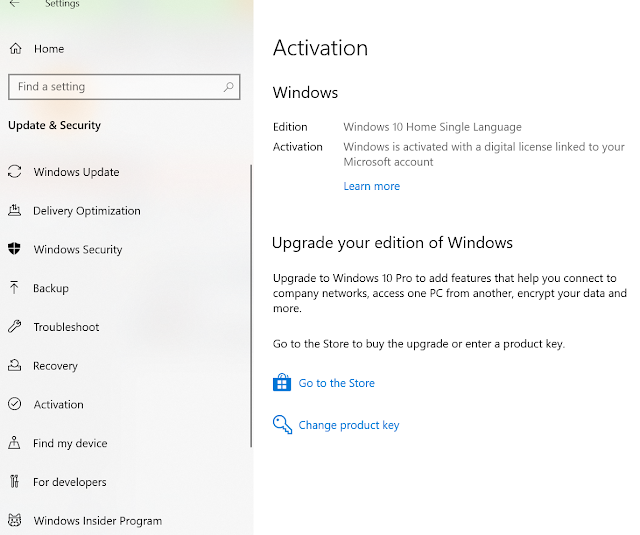This screenshot has height=535, width=640.
Task: Click the Windows Insider Program cat icon
Action: tap(15, 520)
